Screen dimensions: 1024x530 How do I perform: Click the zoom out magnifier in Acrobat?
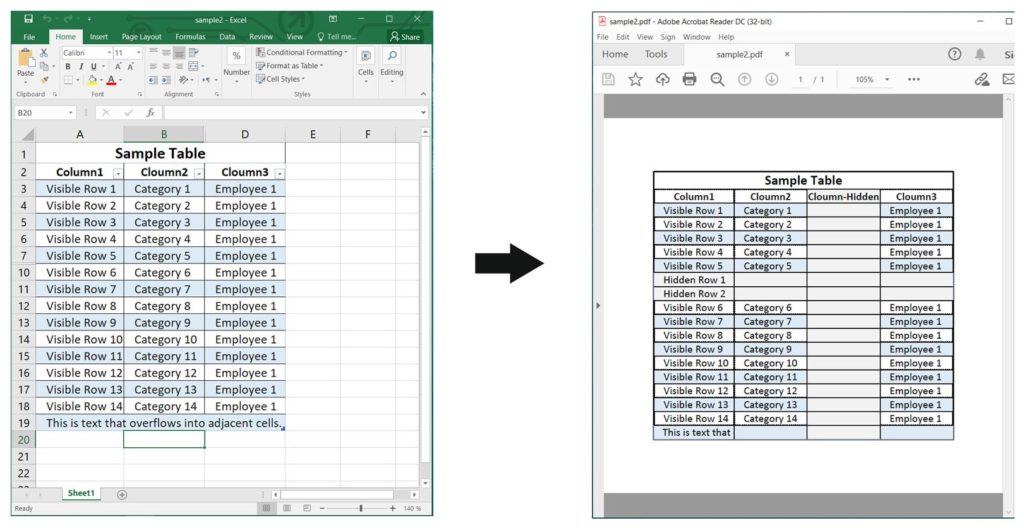717,79
